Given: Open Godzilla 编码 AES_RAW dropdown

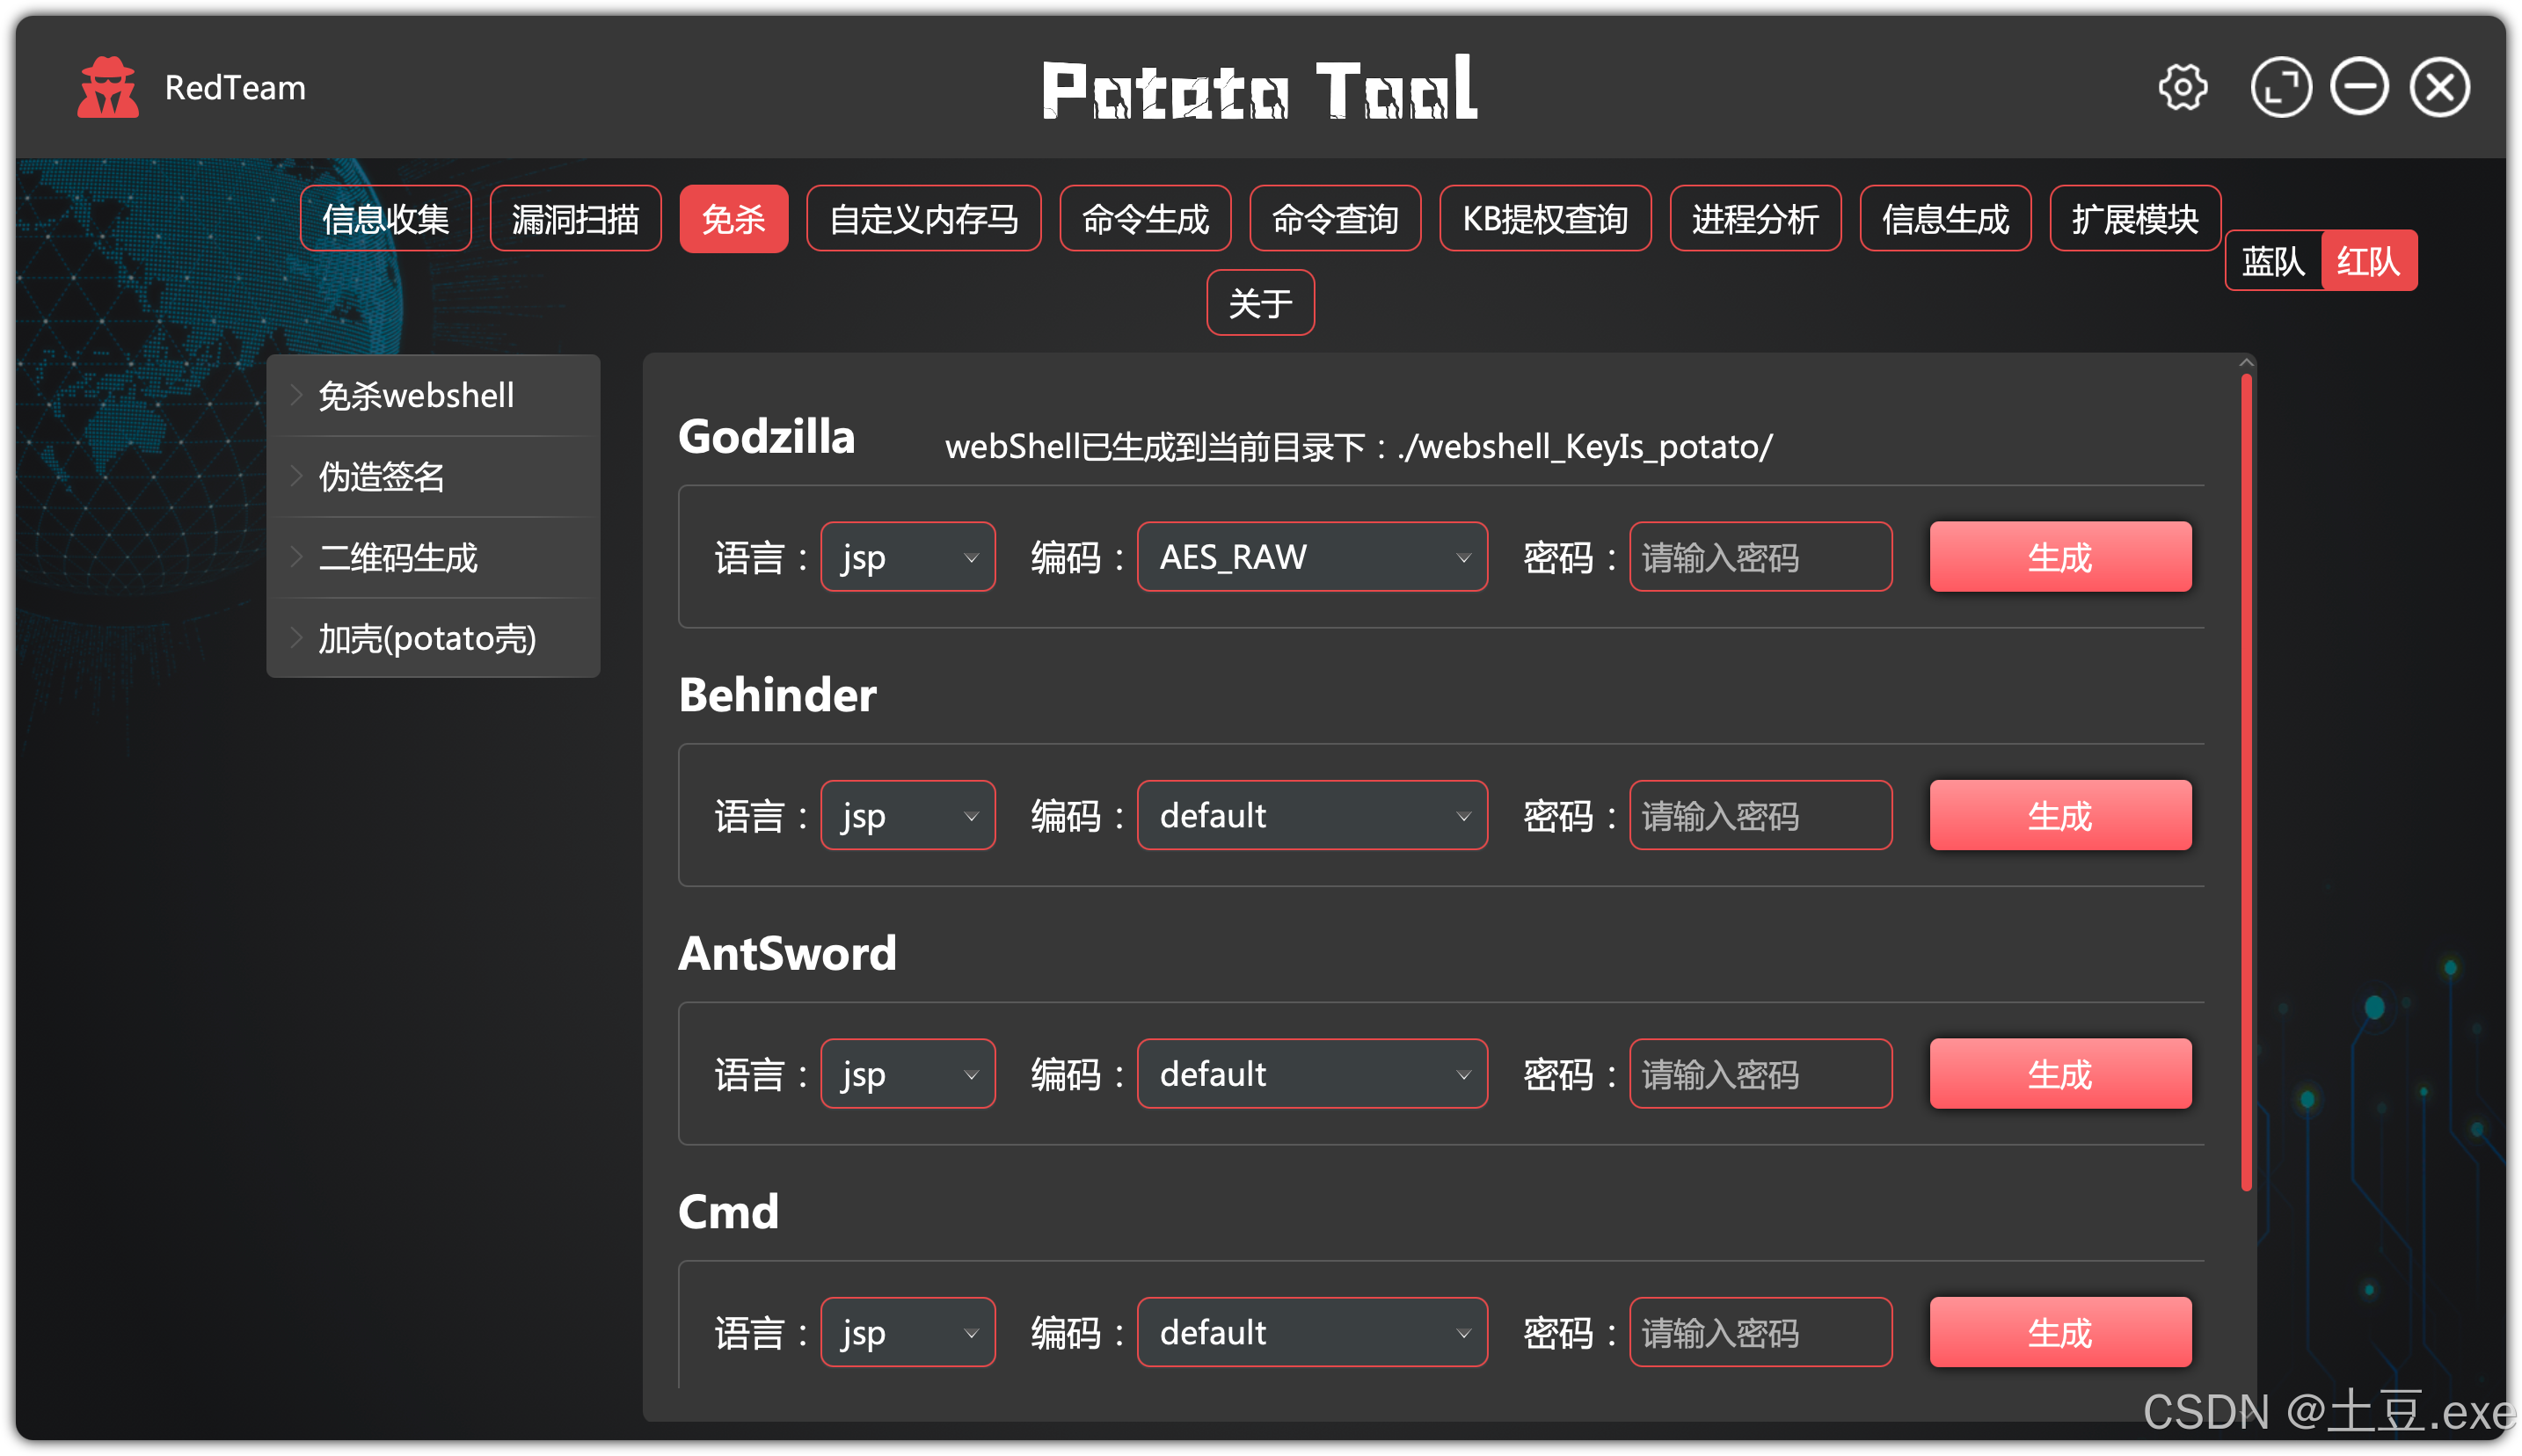Looking at the screenshot, I should 1311,557.
